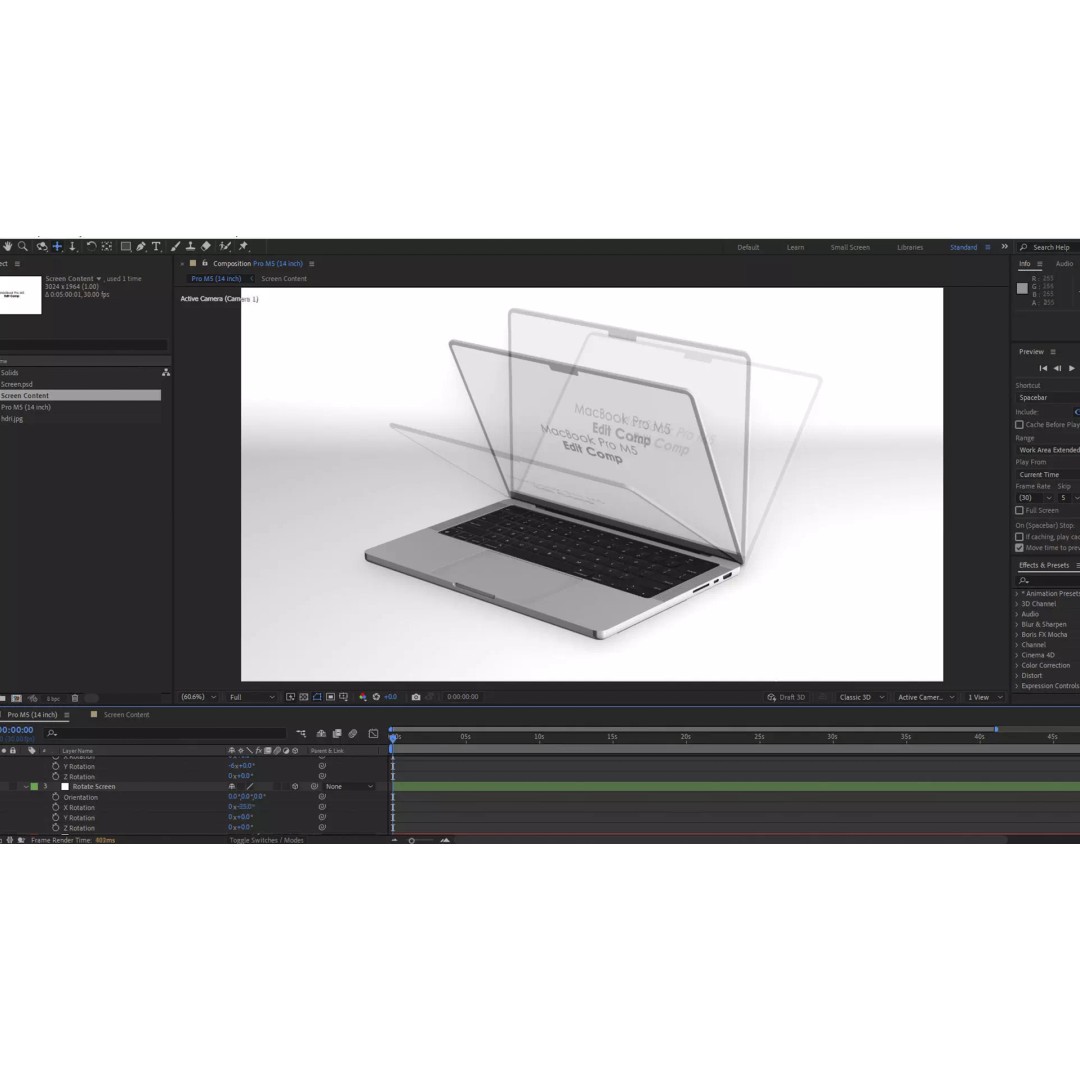Click the reset exposure icon in viewer

click(x=376, y=697)
